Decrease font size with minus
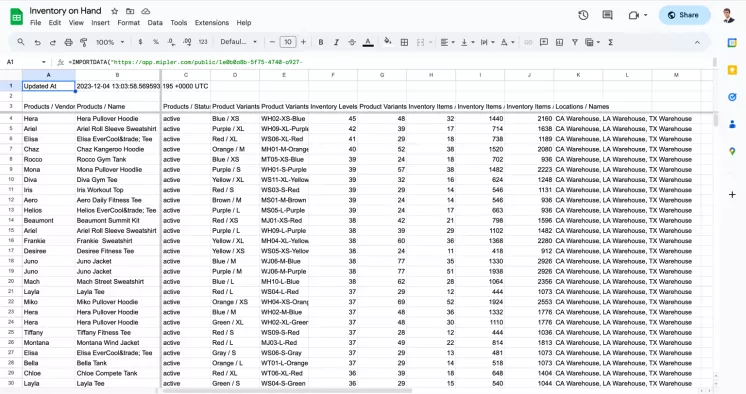 point(272,42)
